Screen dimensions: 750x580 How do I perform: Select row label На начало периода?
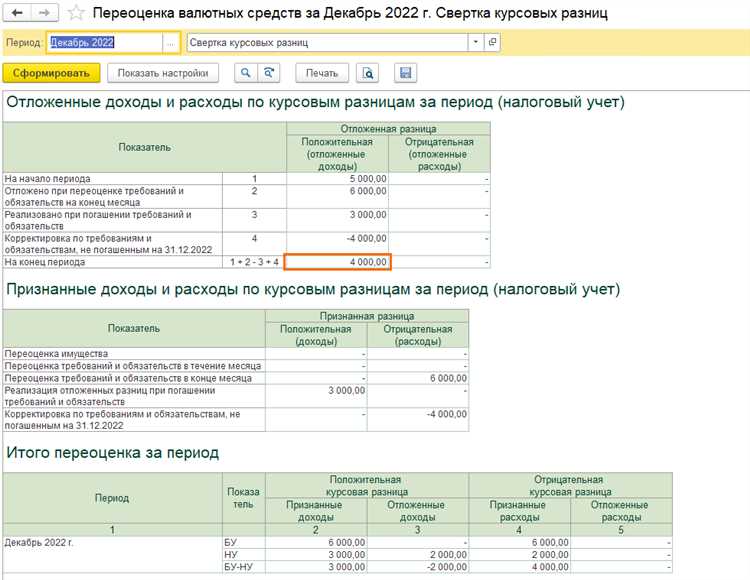(x=113, y=178)
